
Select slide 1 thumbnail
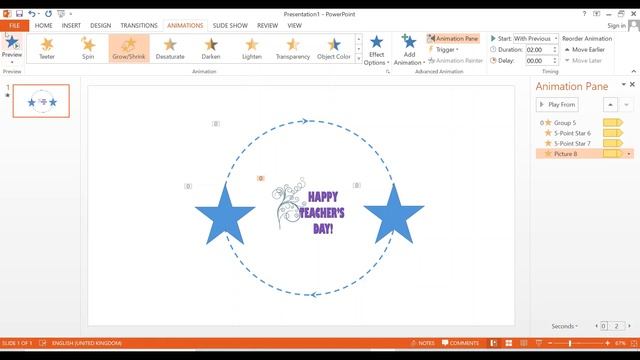[x=41, y=101]
